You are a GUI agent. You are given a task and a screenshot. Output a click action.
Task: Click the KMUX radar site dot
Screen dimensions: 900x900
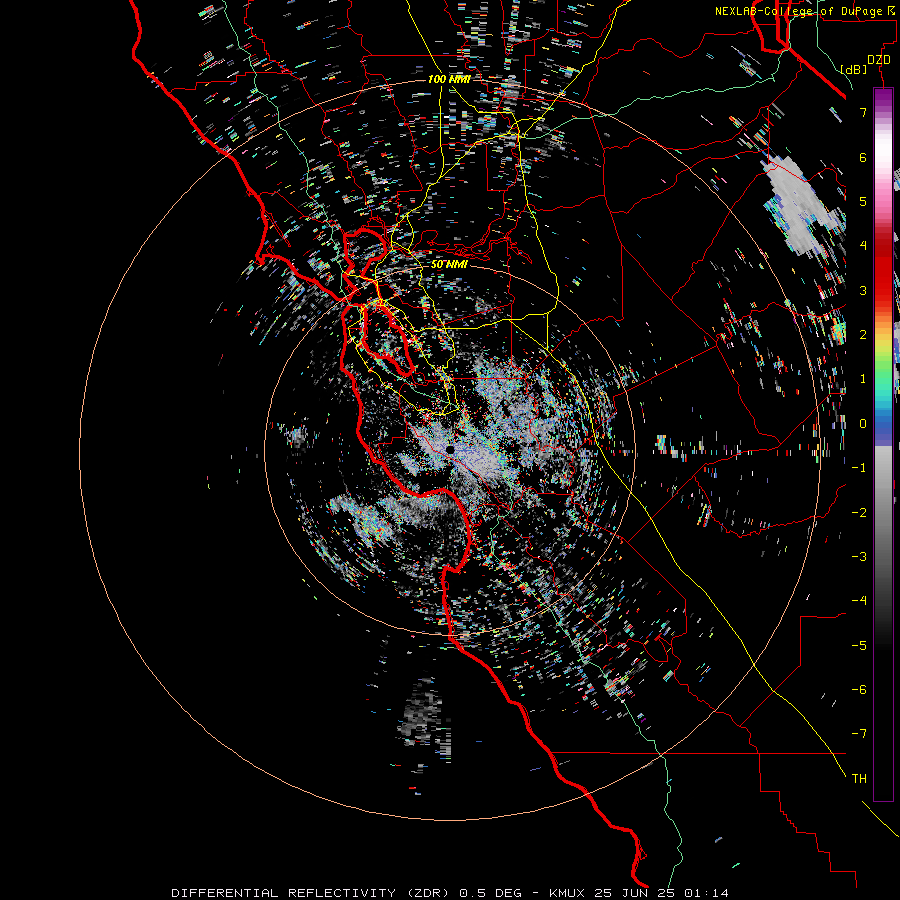(x=451, y=450)
